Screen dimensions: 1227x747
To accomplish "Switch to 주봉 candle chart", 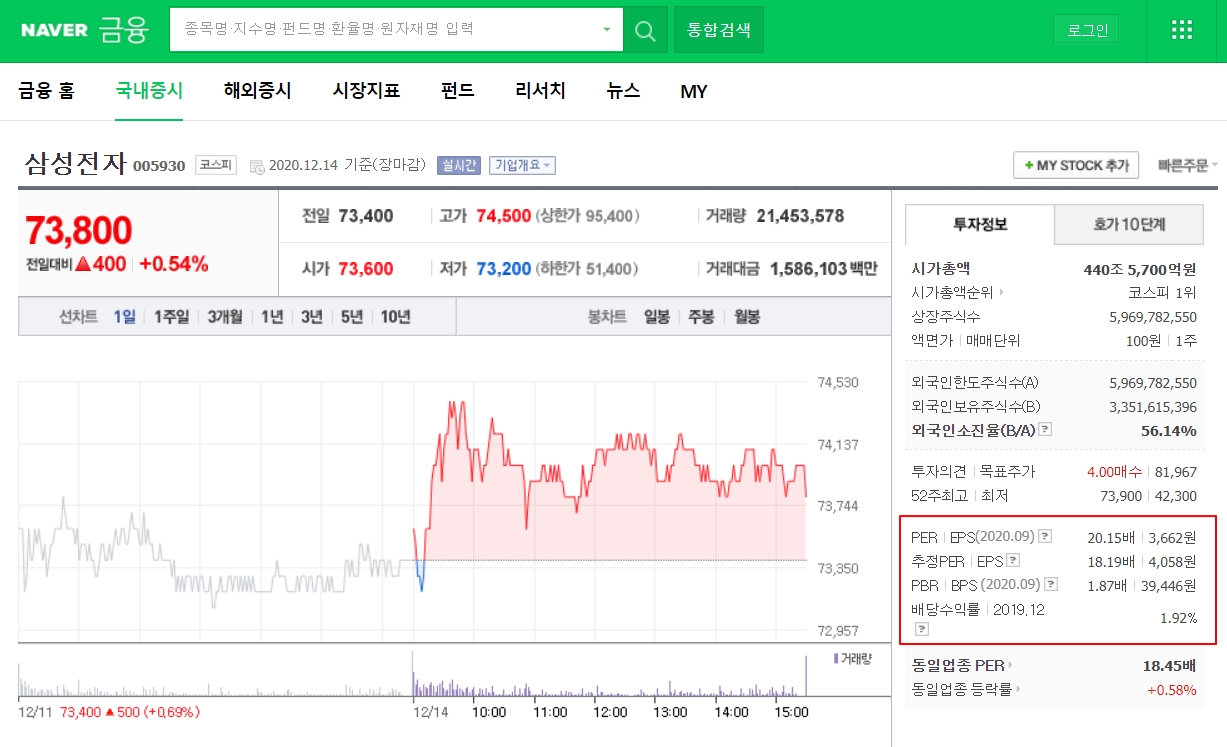I will [x=702, y=317].
